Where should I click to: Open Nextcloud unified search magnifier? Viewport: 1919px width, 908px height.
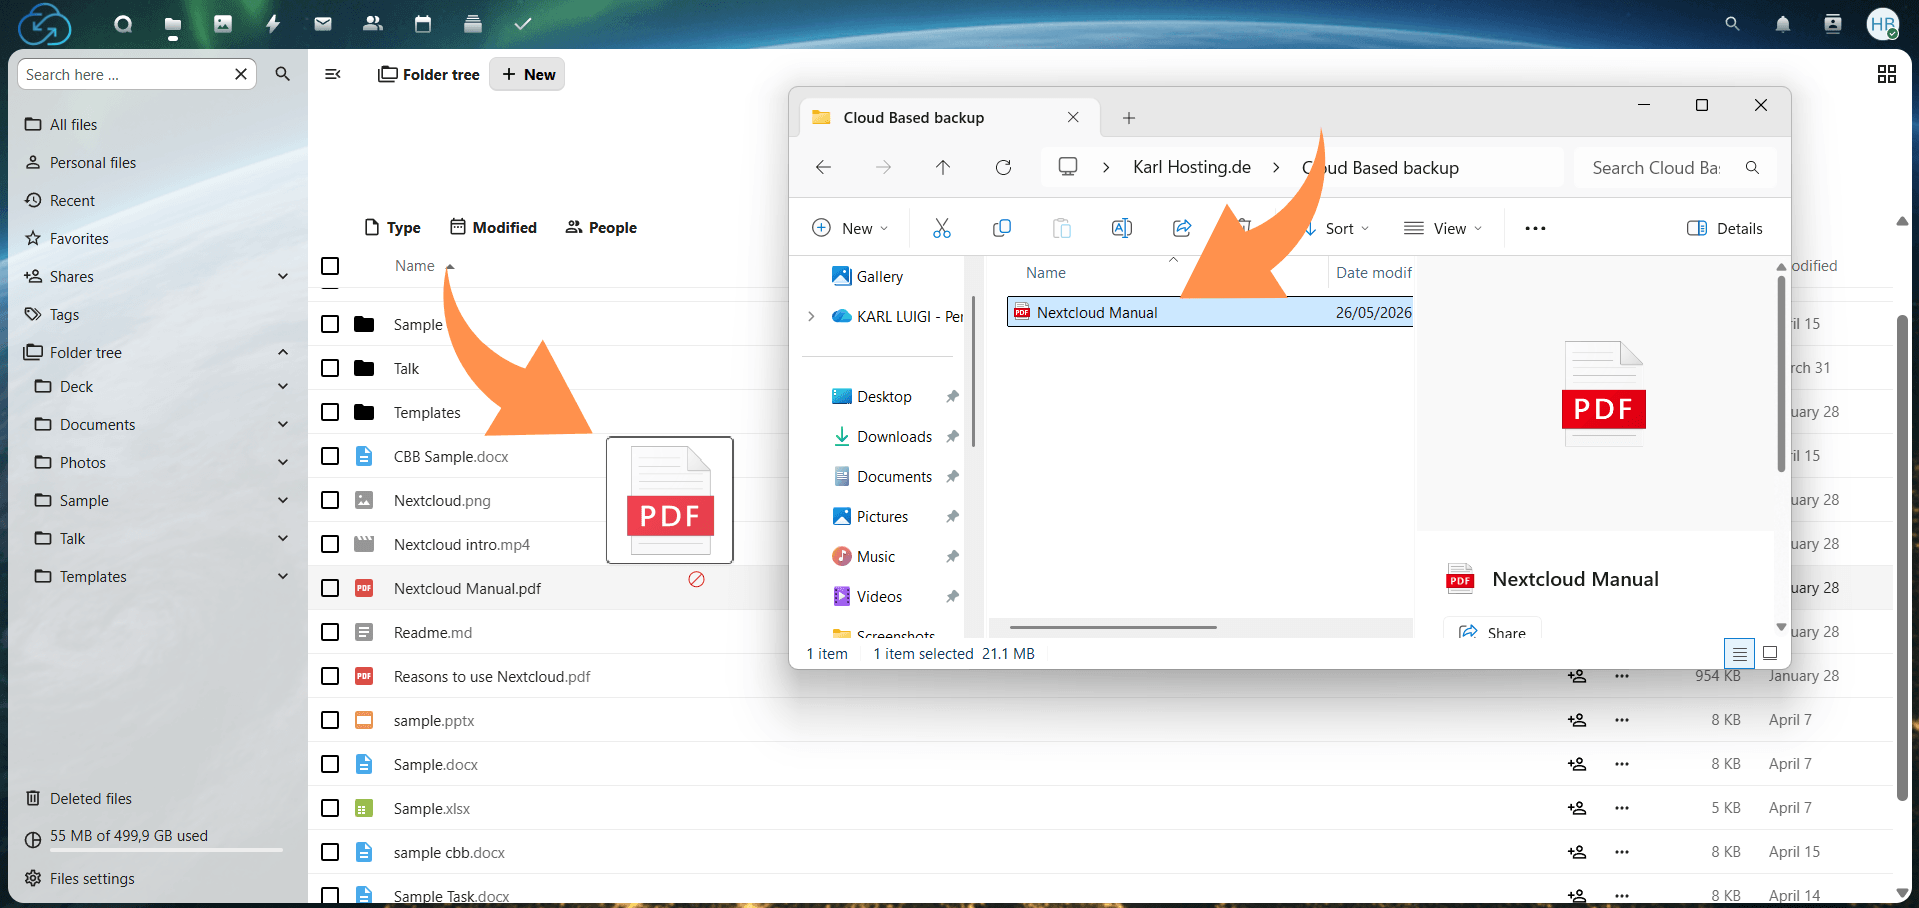1732,24
